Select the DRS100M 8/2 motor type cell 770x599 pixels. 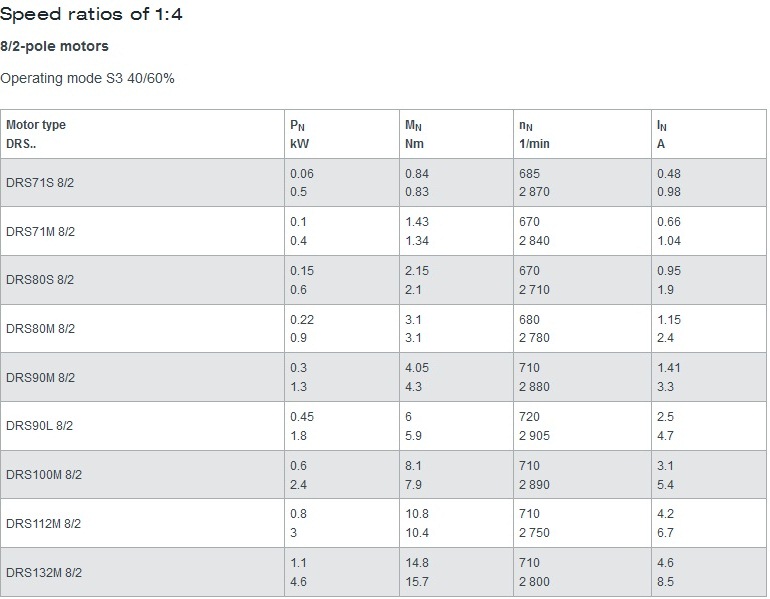click(x=44, y=475)
